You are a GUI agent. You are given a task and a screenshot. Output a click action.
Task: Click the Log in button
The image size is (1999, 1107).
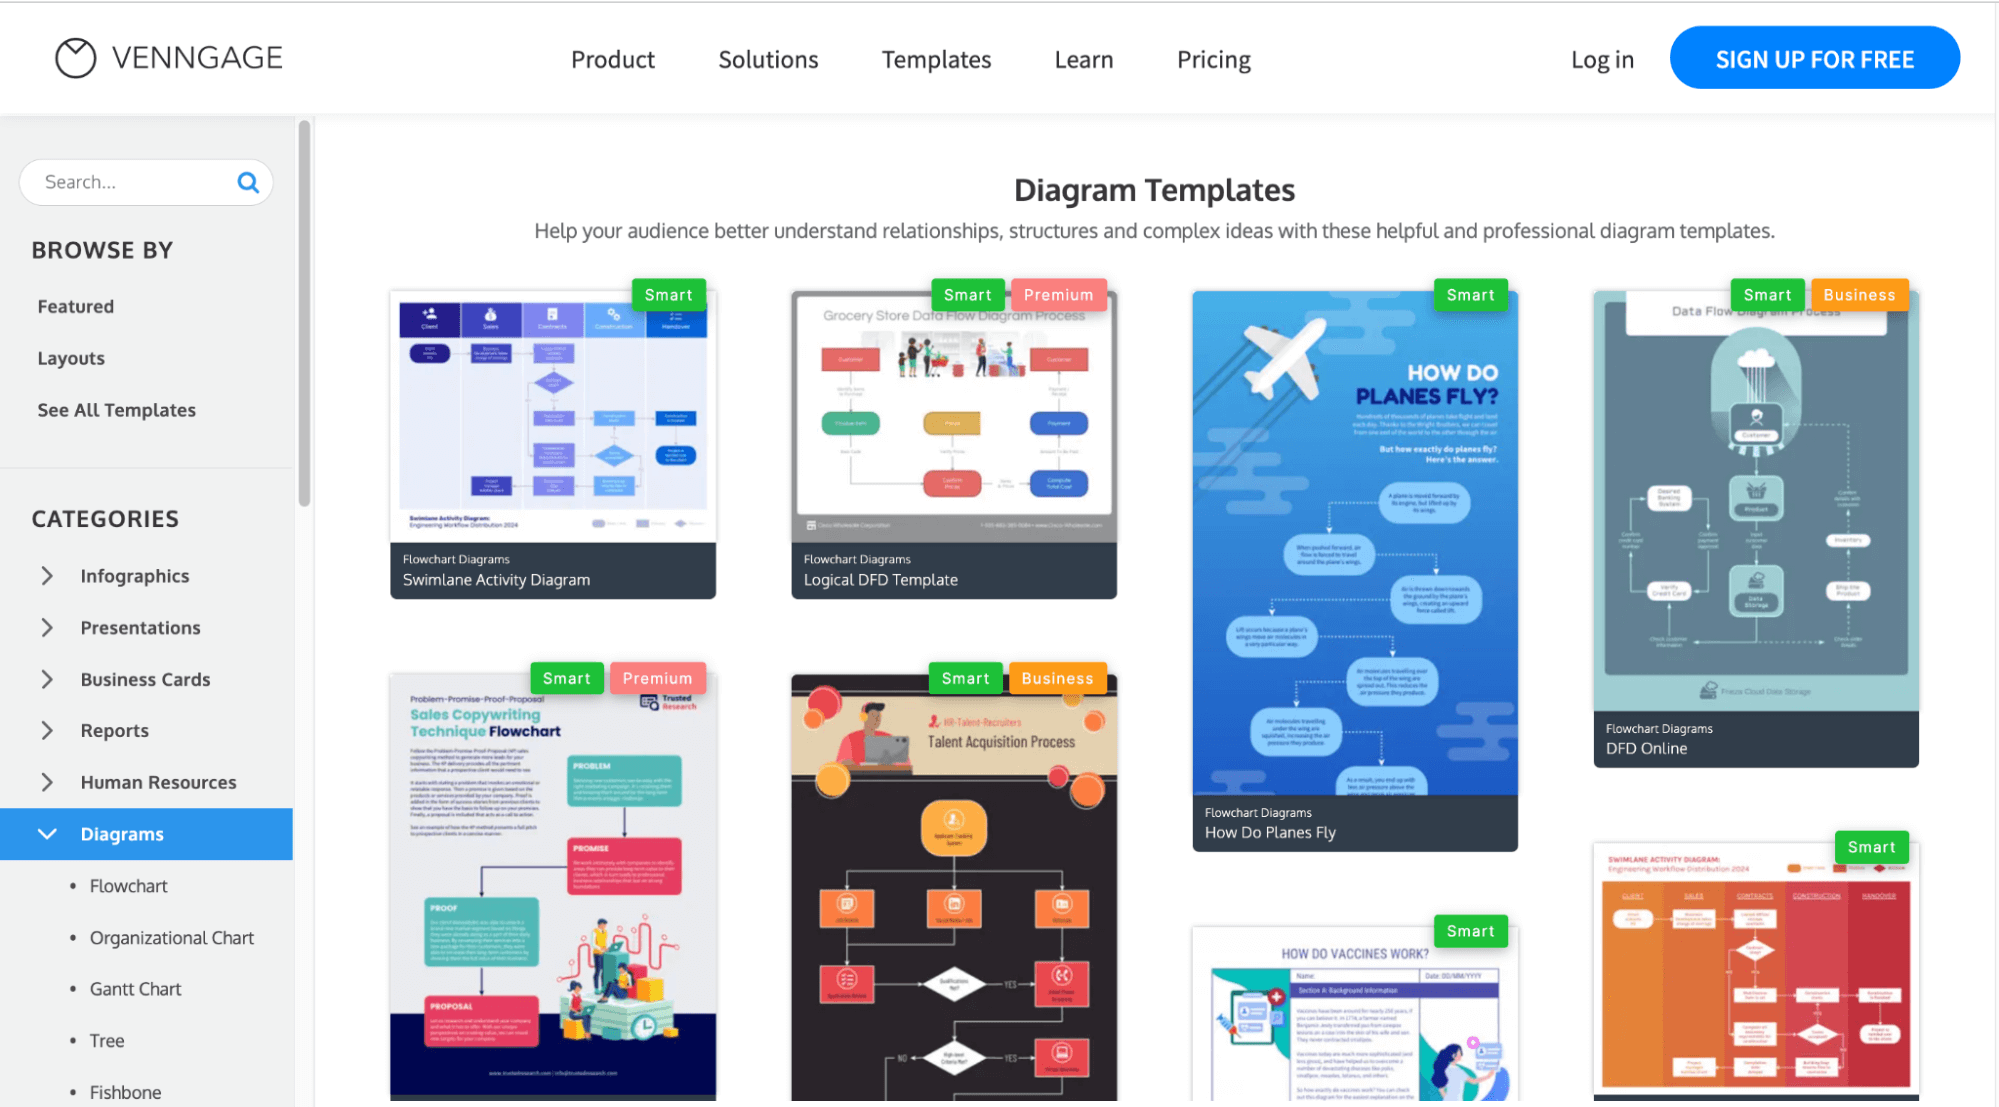1602,57
